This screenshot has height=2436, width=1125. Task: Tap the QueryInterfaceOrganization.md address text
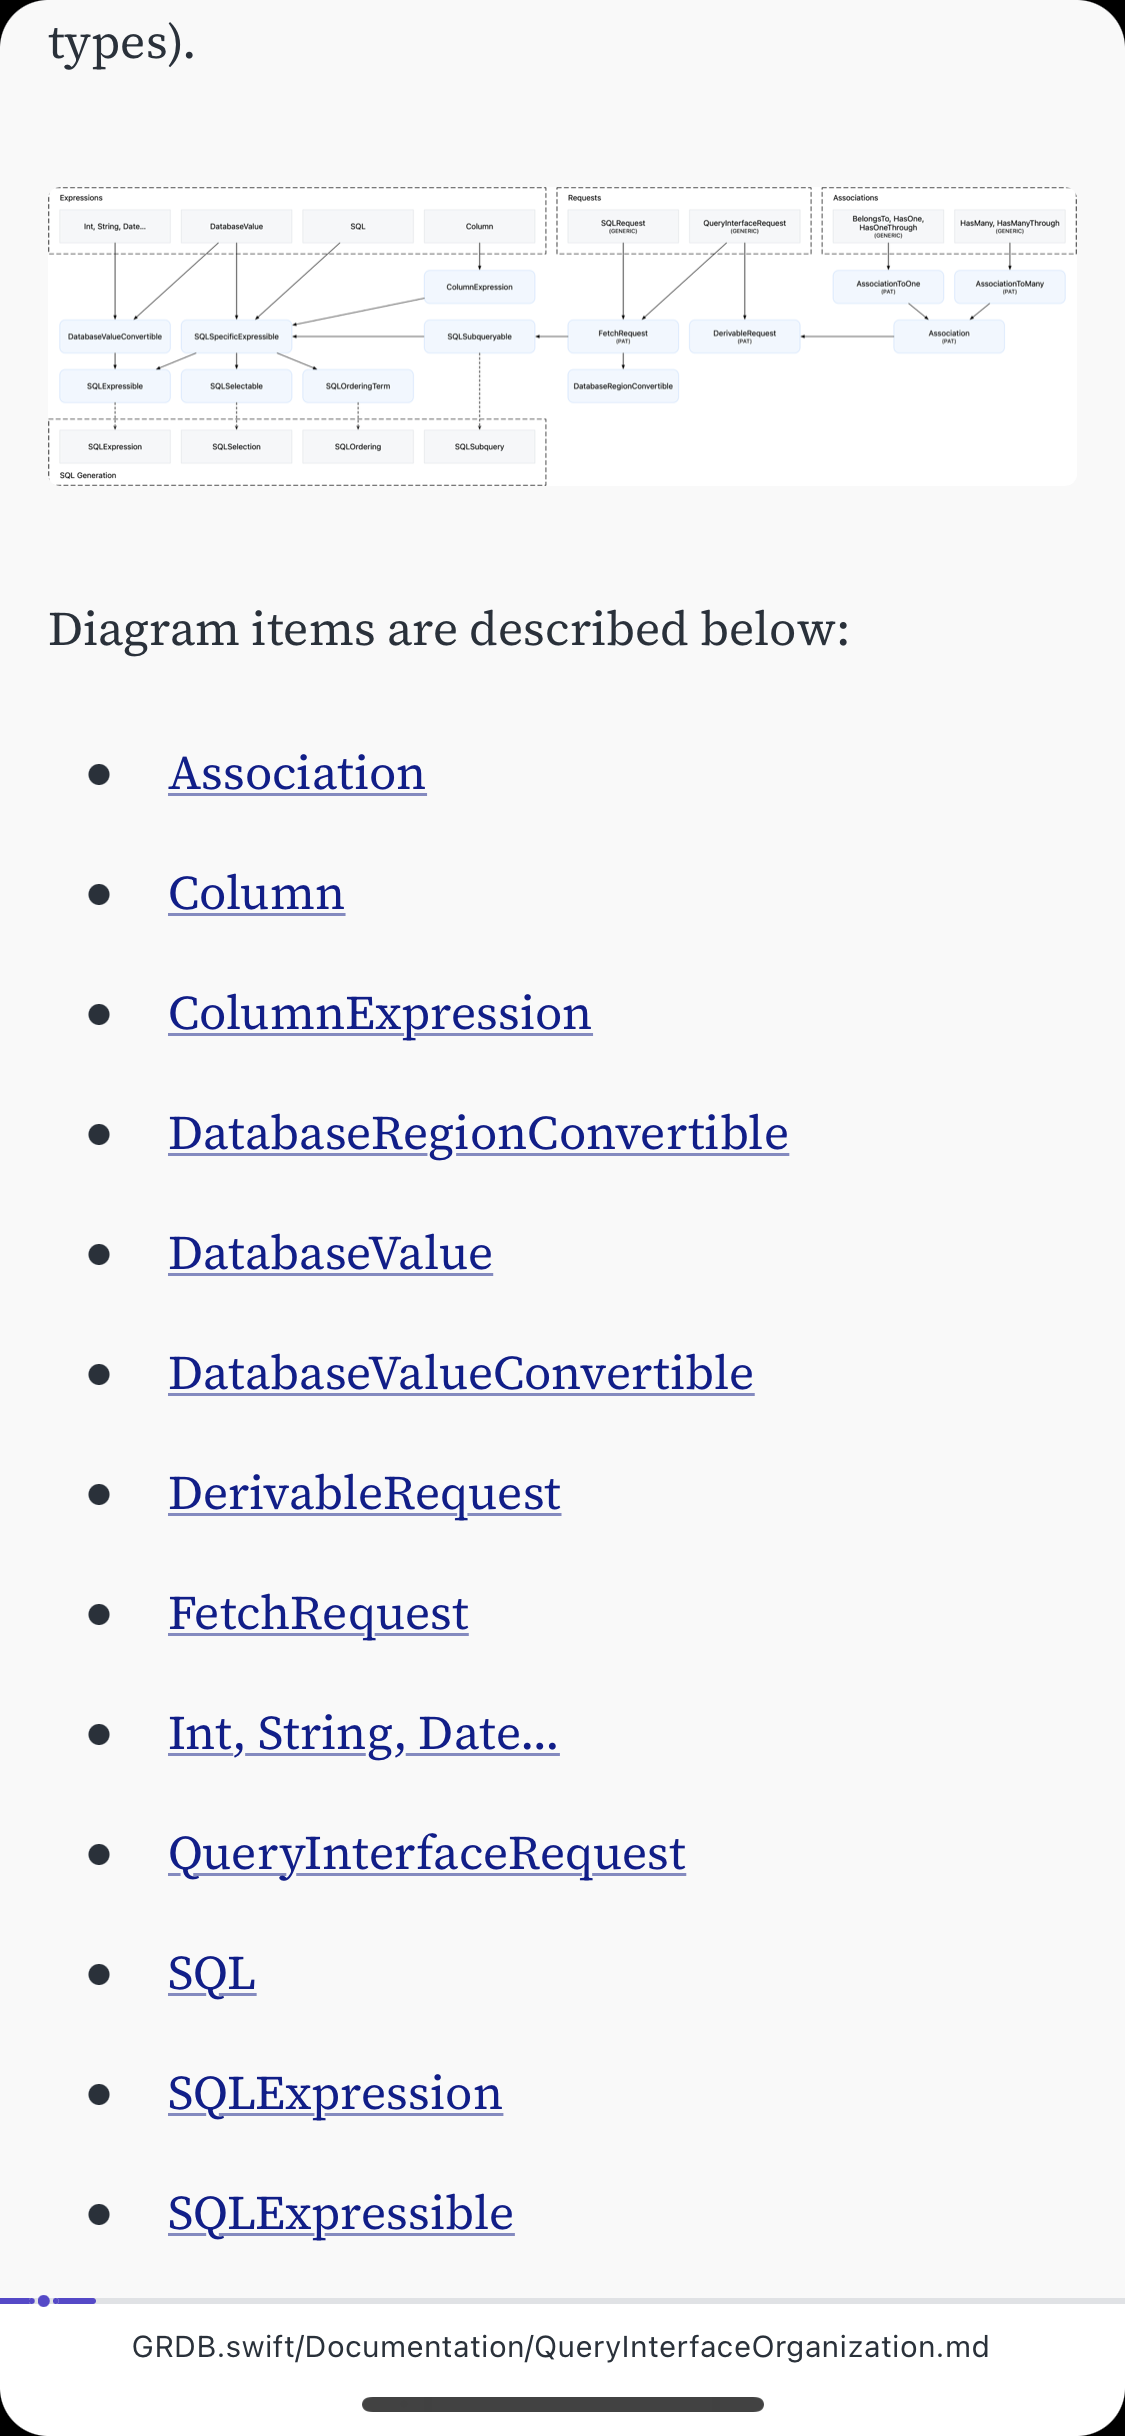coord(560,2347)
